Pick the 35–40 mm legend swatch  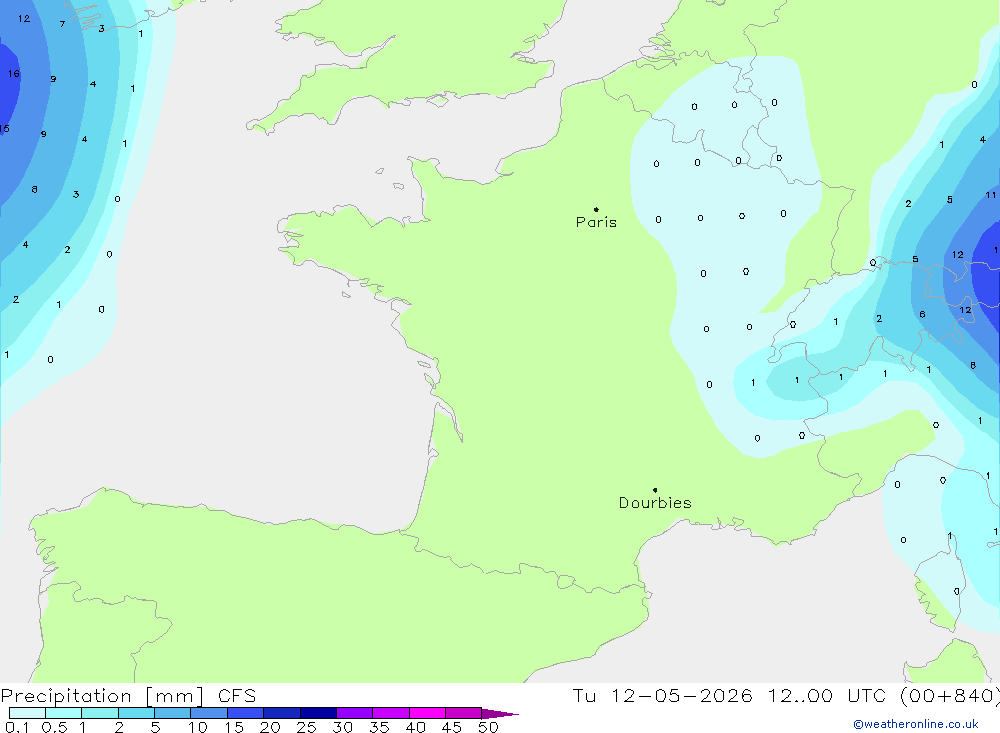391,713
